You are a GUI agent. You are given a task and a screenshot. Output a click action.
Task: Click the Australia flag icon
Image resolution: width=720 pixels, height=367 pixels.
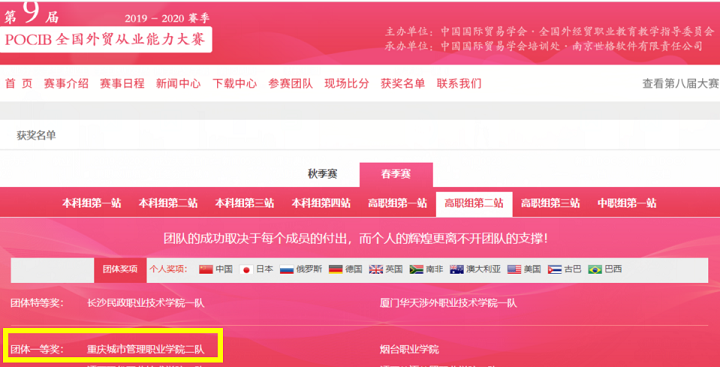click(457, 270)
